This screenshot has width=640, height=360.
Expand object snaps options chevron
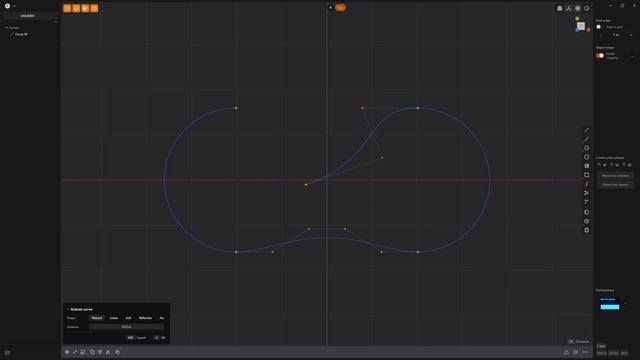tap(632, 56)
